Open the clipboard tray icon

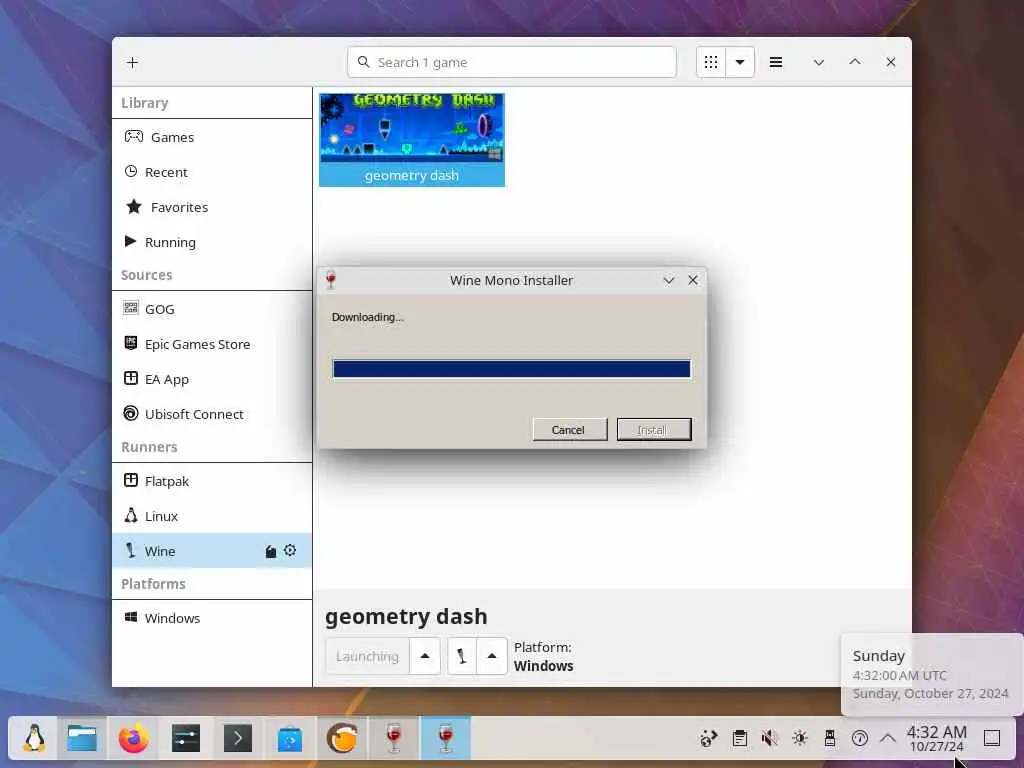pos(739,739)
